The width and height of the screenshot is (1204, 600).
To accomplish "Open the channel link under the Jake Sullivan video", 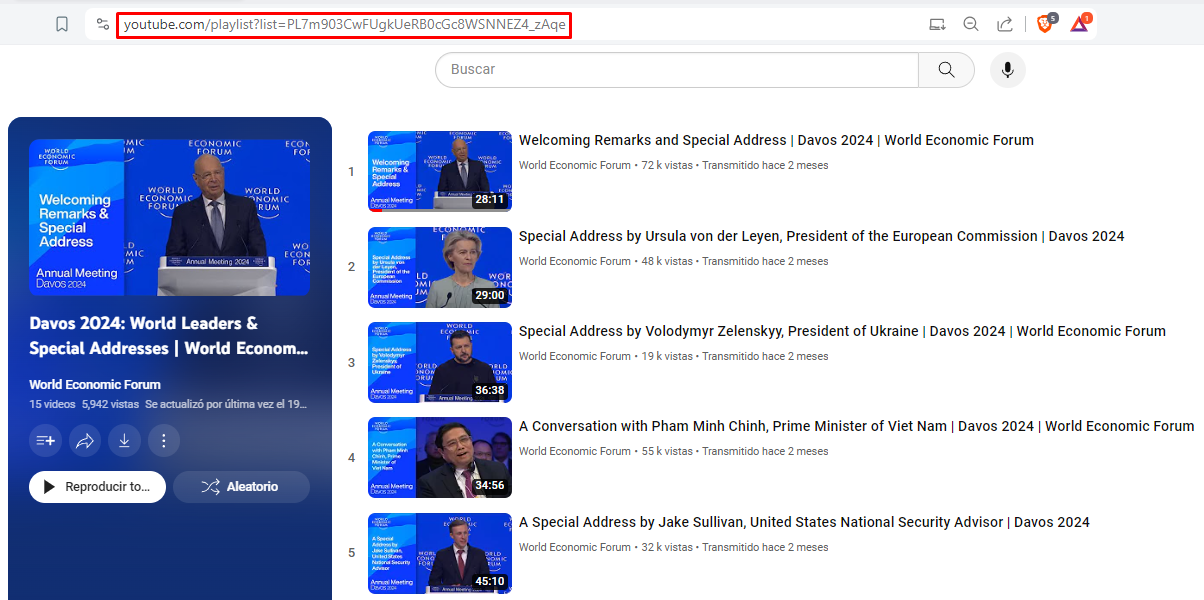I will tap(575, 548).
